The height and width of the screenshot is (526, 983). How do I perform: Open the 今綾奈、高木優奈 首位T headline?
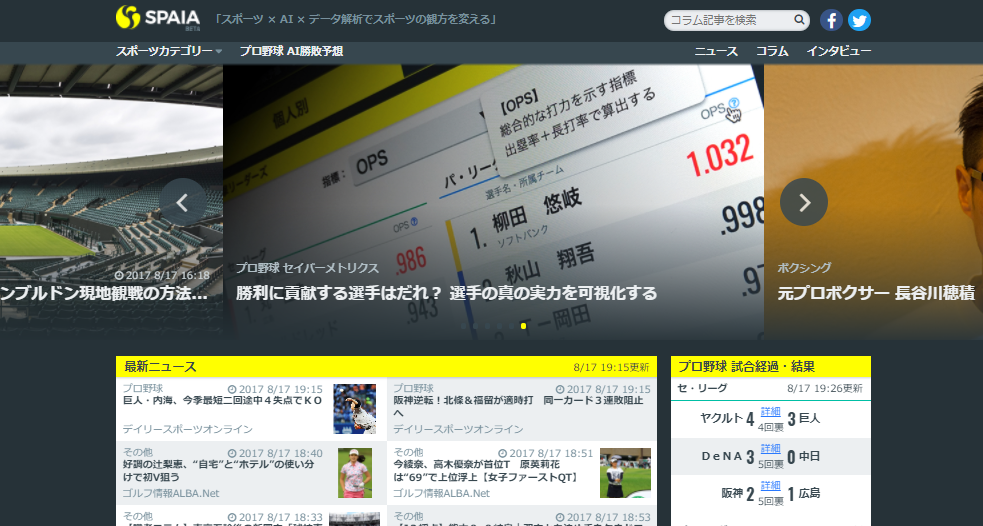tap(486, 471)
